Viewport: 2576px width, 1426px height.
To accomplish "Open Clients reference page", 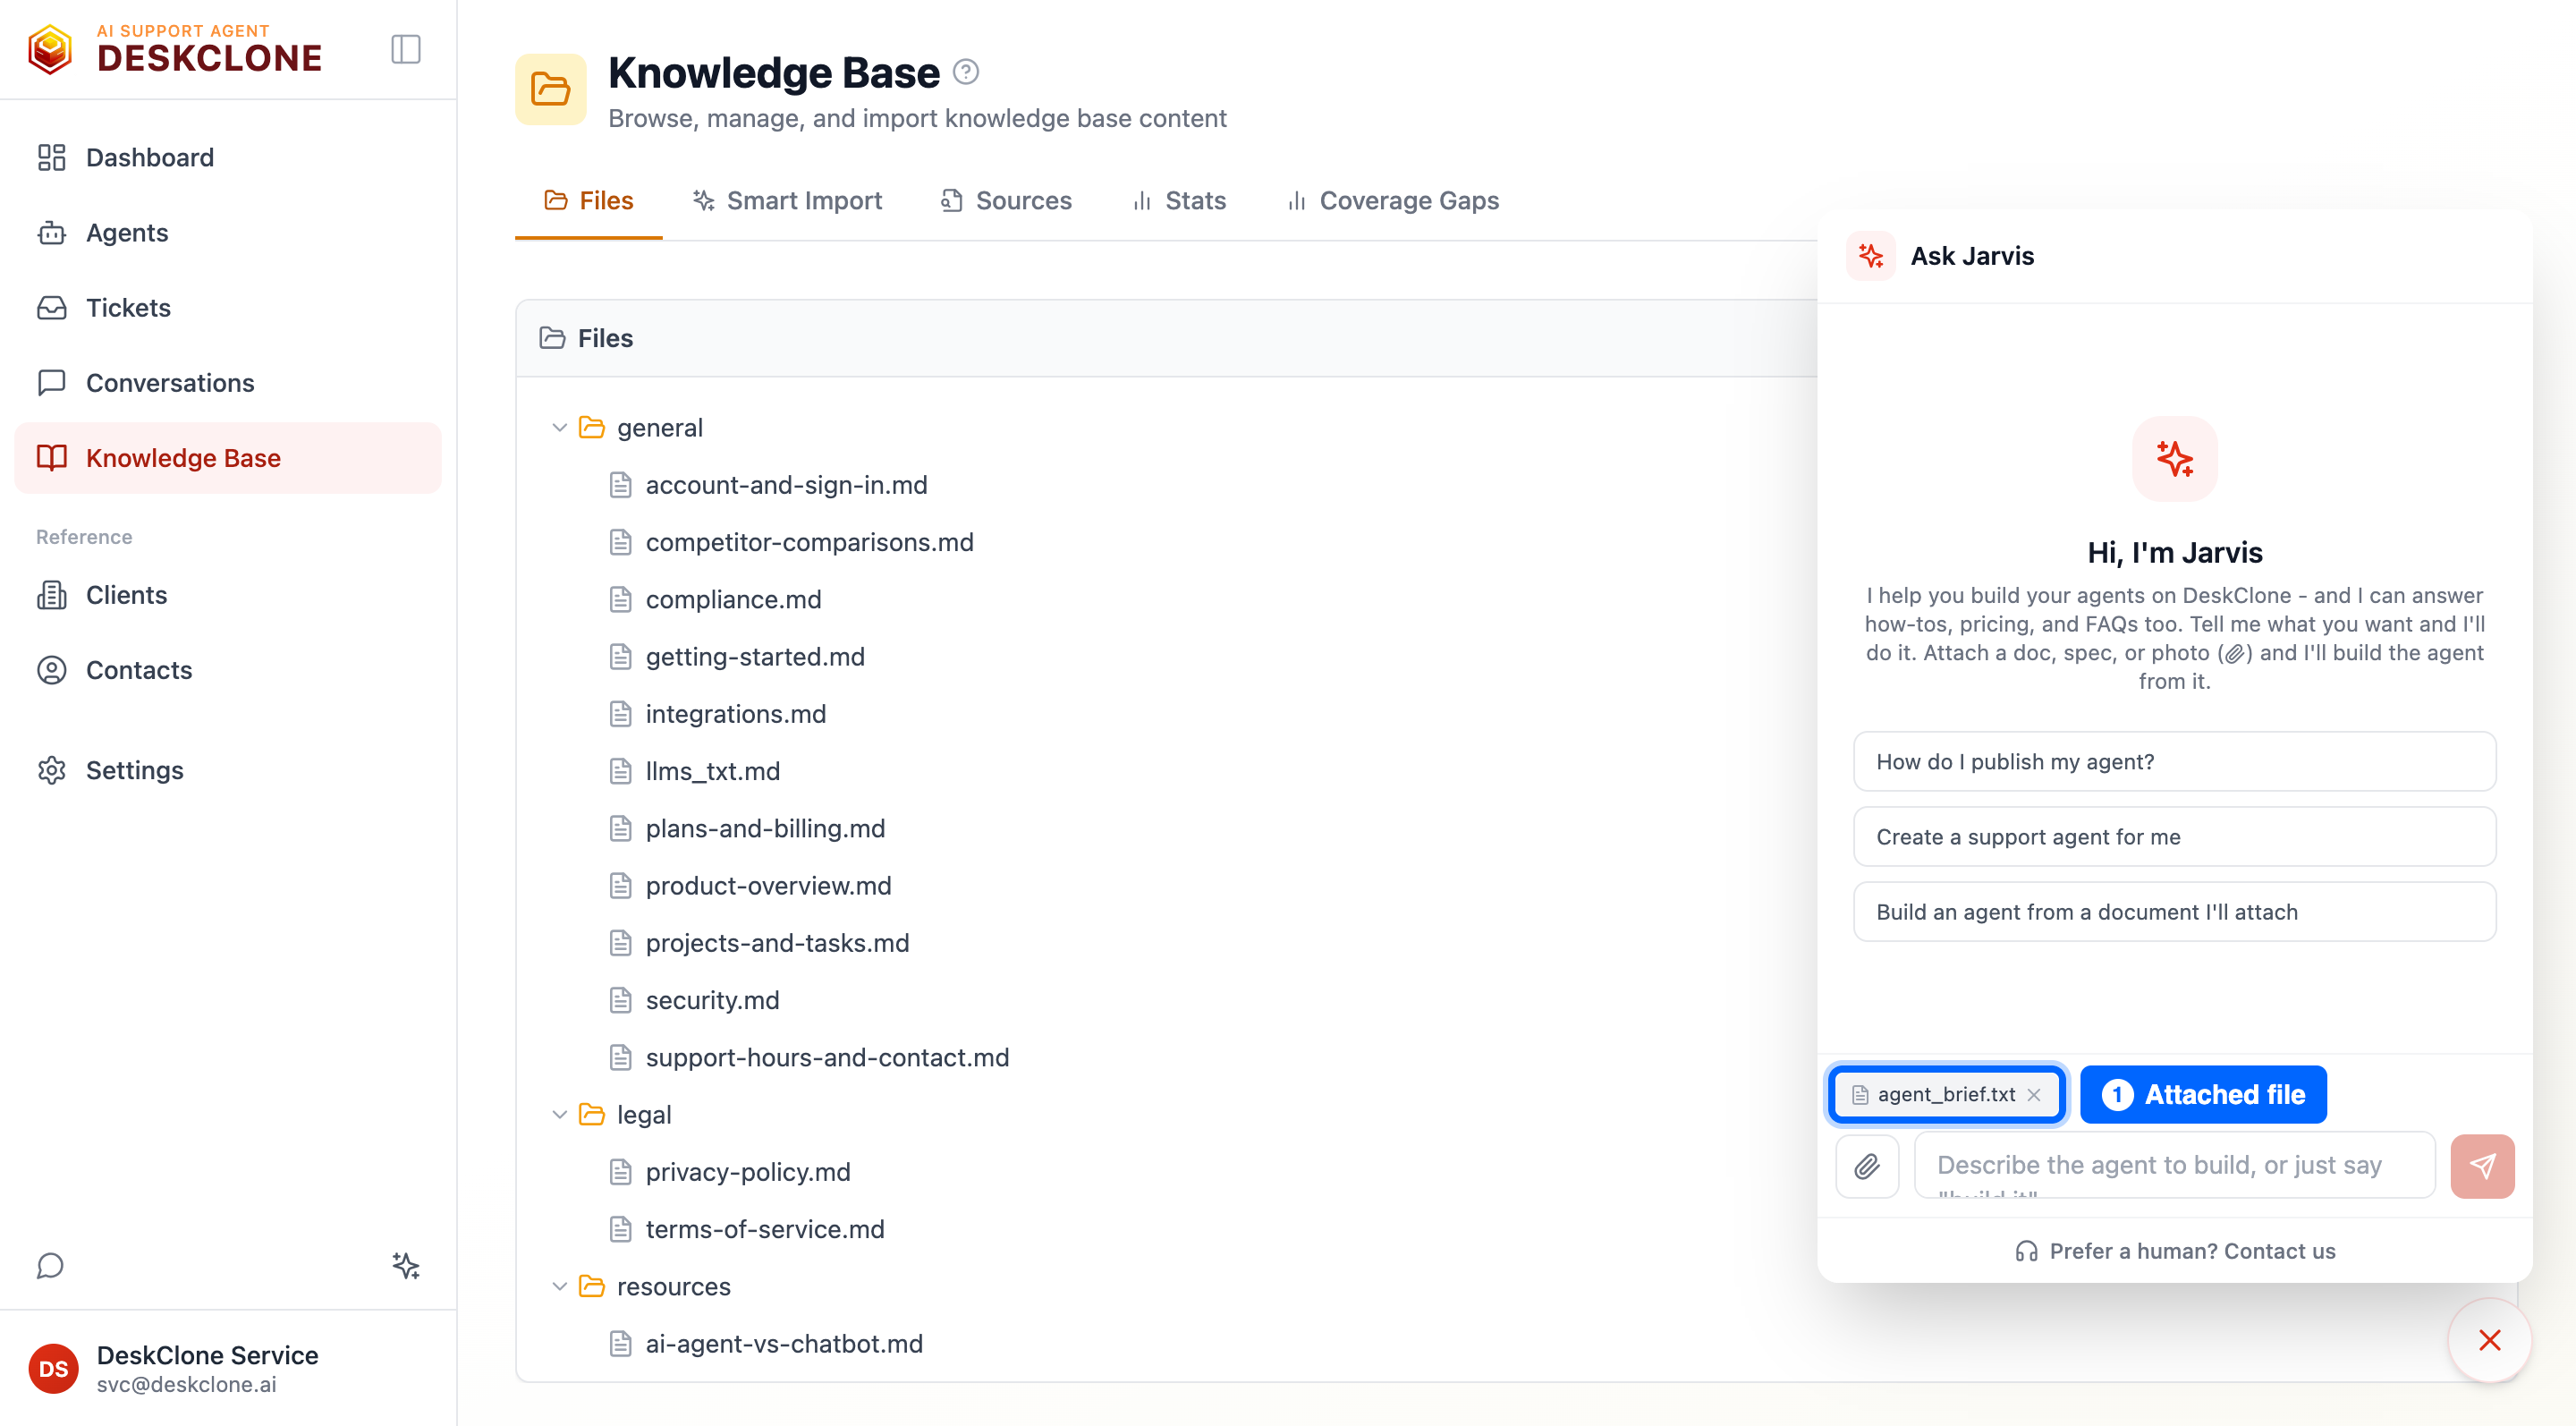I will (x=228, y=594).
